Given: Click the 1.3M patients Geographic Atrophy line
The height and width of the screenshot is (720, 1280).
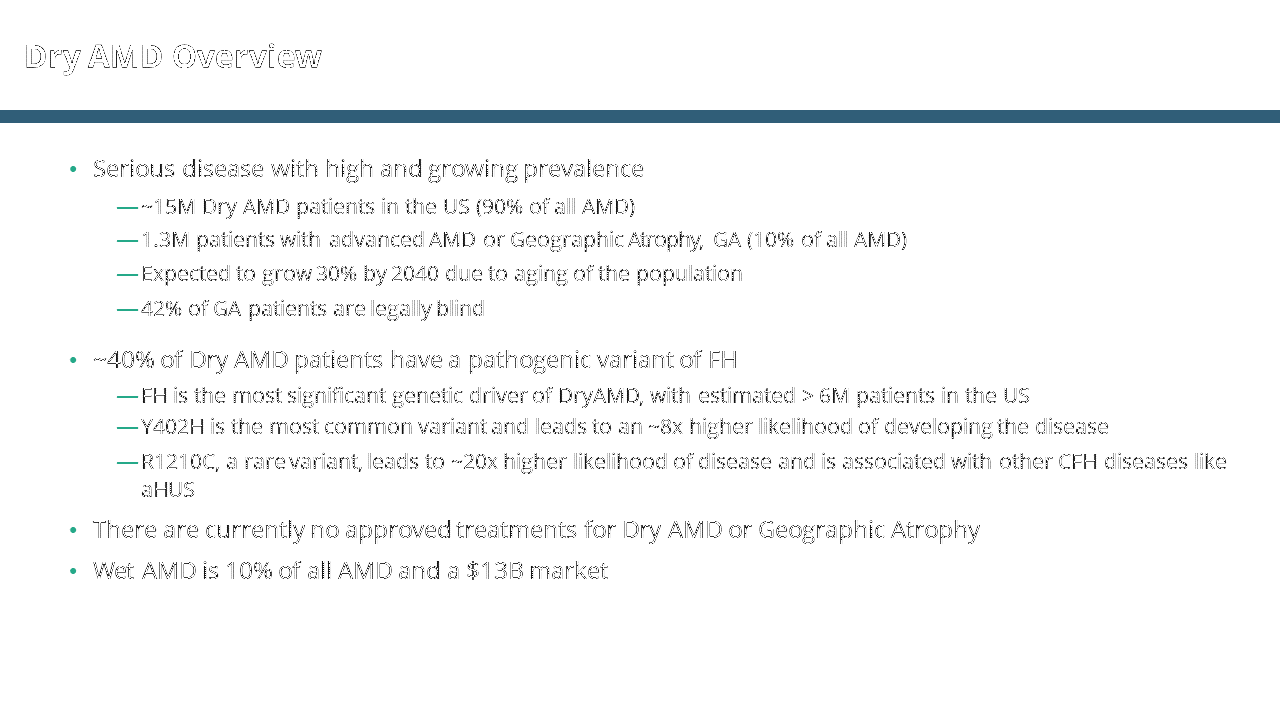Looking at the screenshot, I should tap(524, 240).
